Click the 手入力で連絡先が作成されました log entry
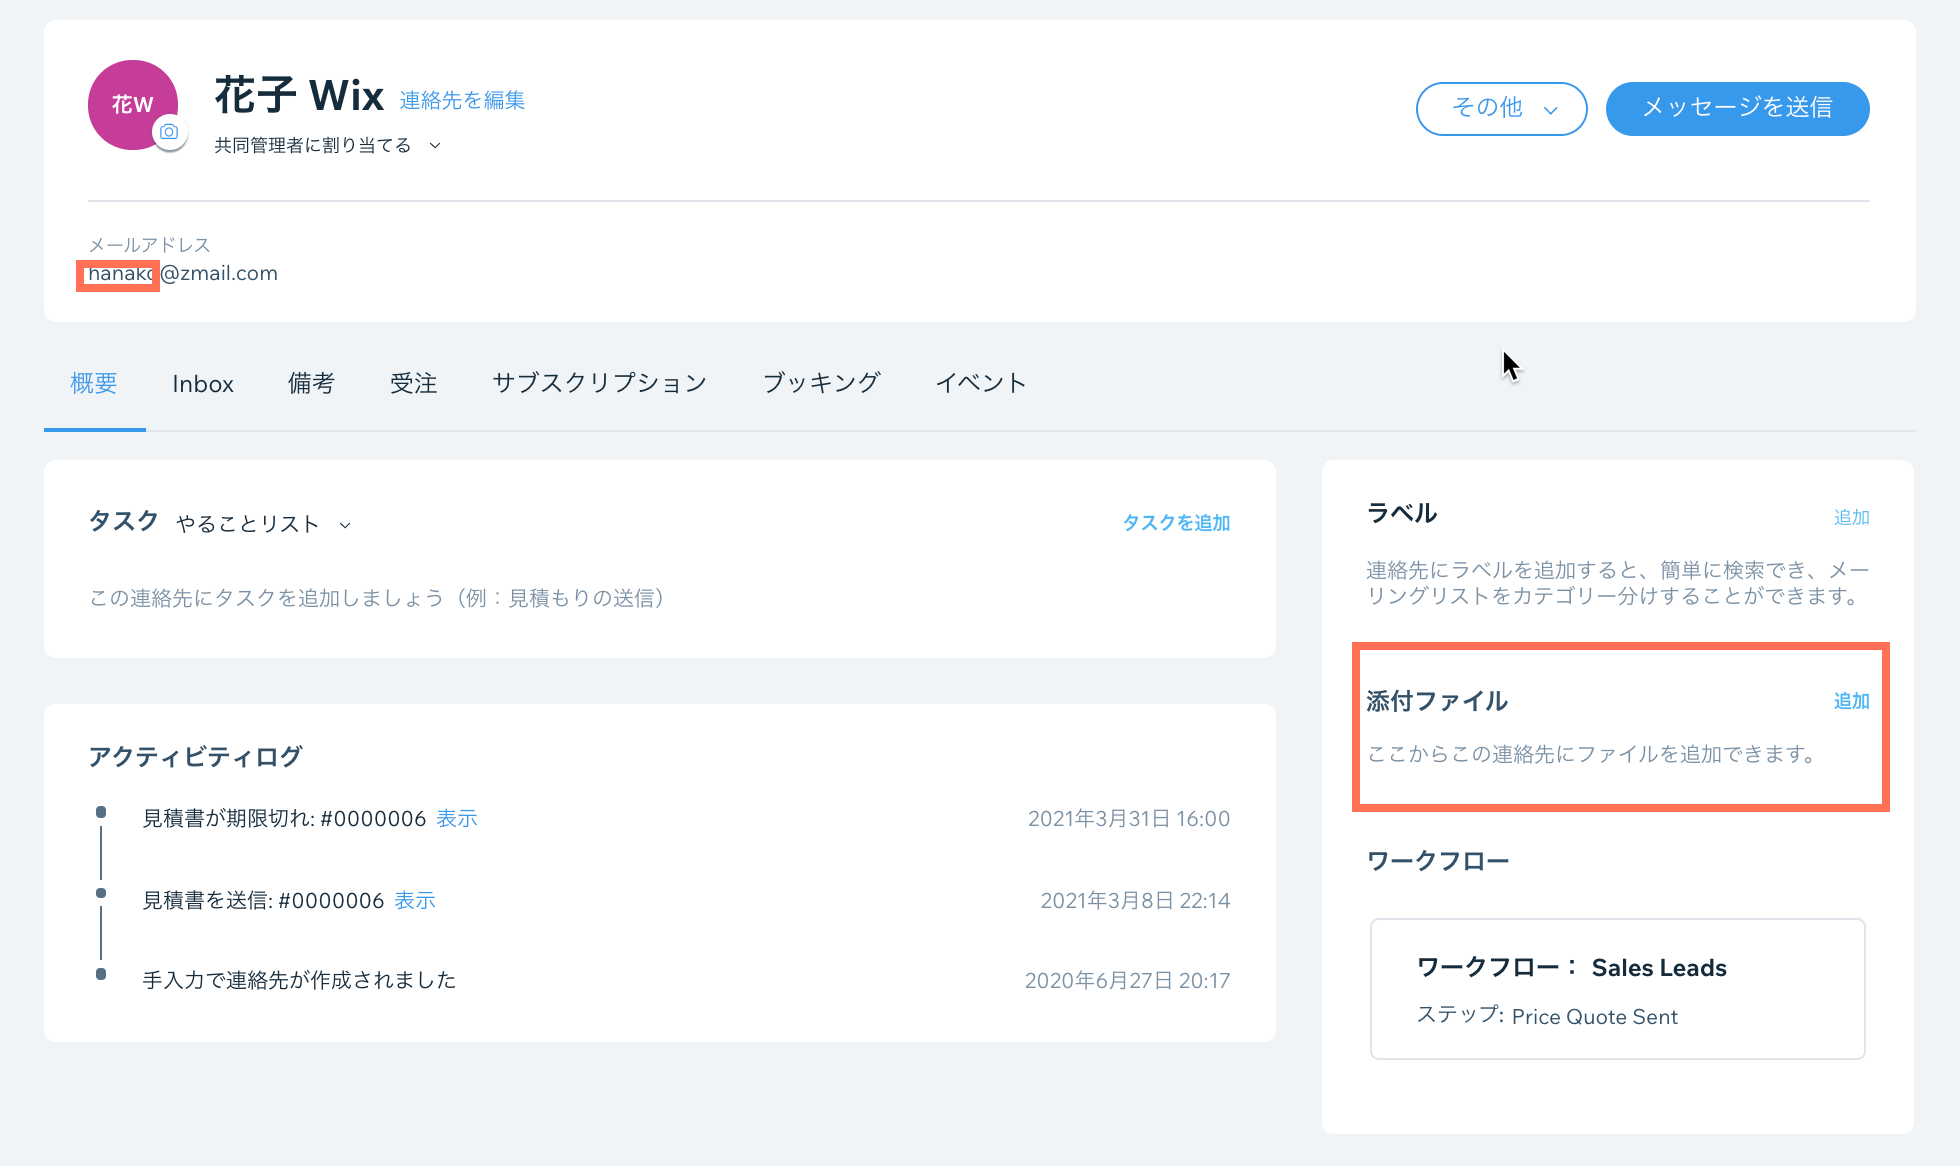Image resolution: width=1960 pixels, height=1166 pixels. point(299,981)
